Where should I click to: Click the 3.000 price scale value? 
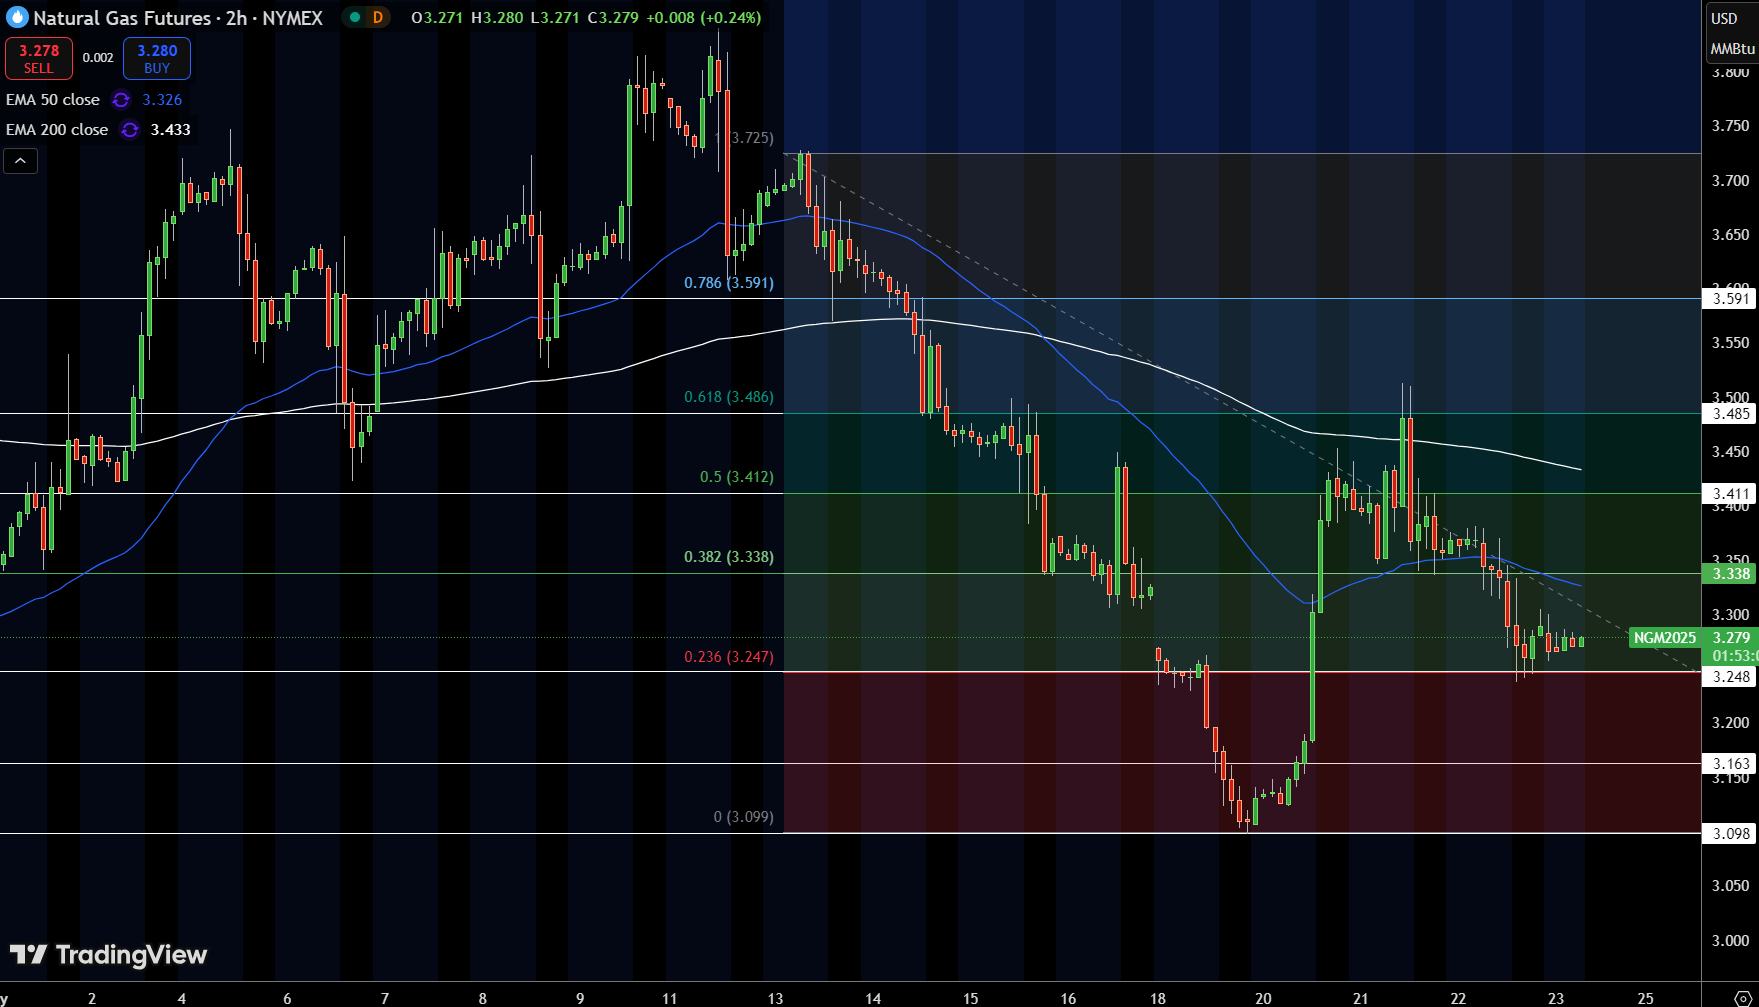pos(1731,941)
